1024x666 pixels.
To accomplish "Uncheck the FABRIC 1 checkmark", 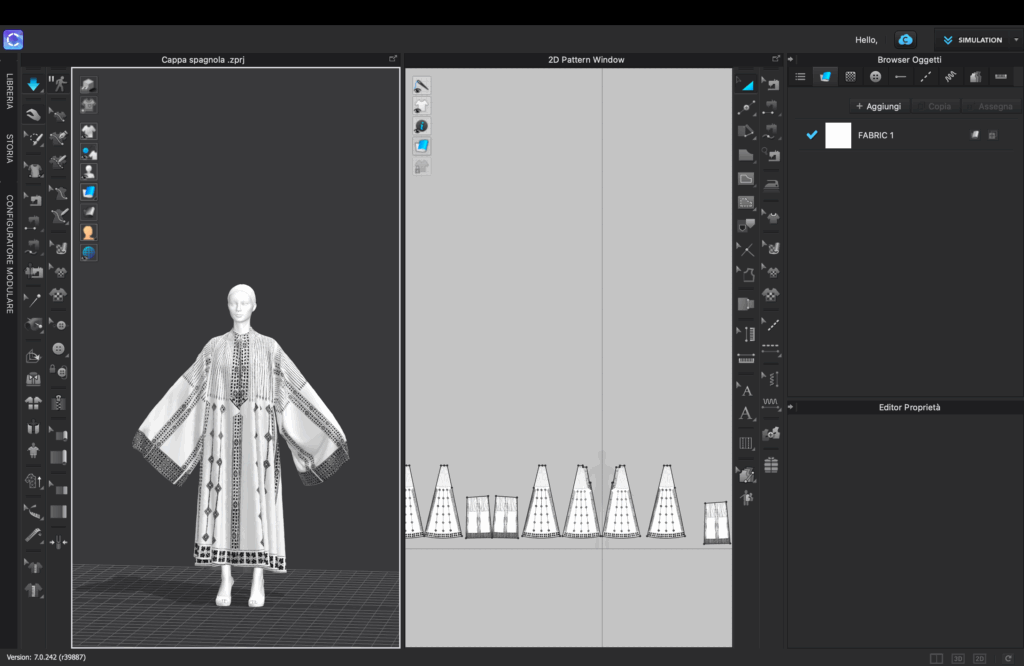I will 812,135.
